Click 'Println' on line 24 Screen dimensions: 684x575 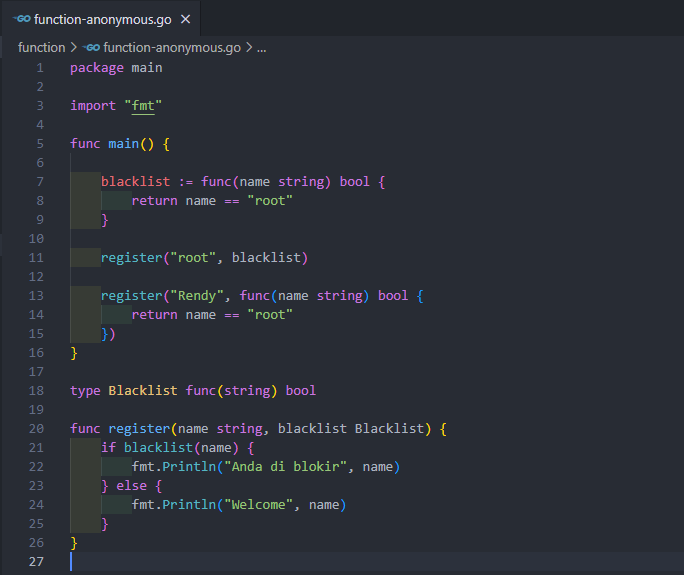(x=189, y=505)
